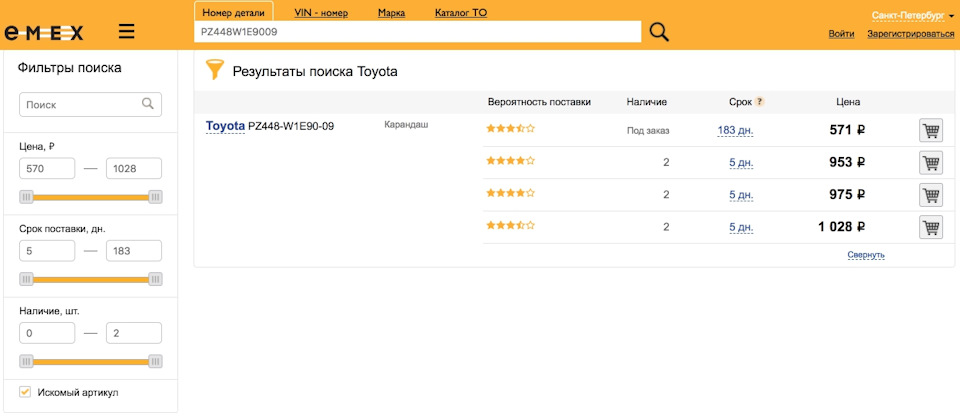Click the Цена column header
The height and width of the screenshot is (419, 960).
(x=849, y=102)
